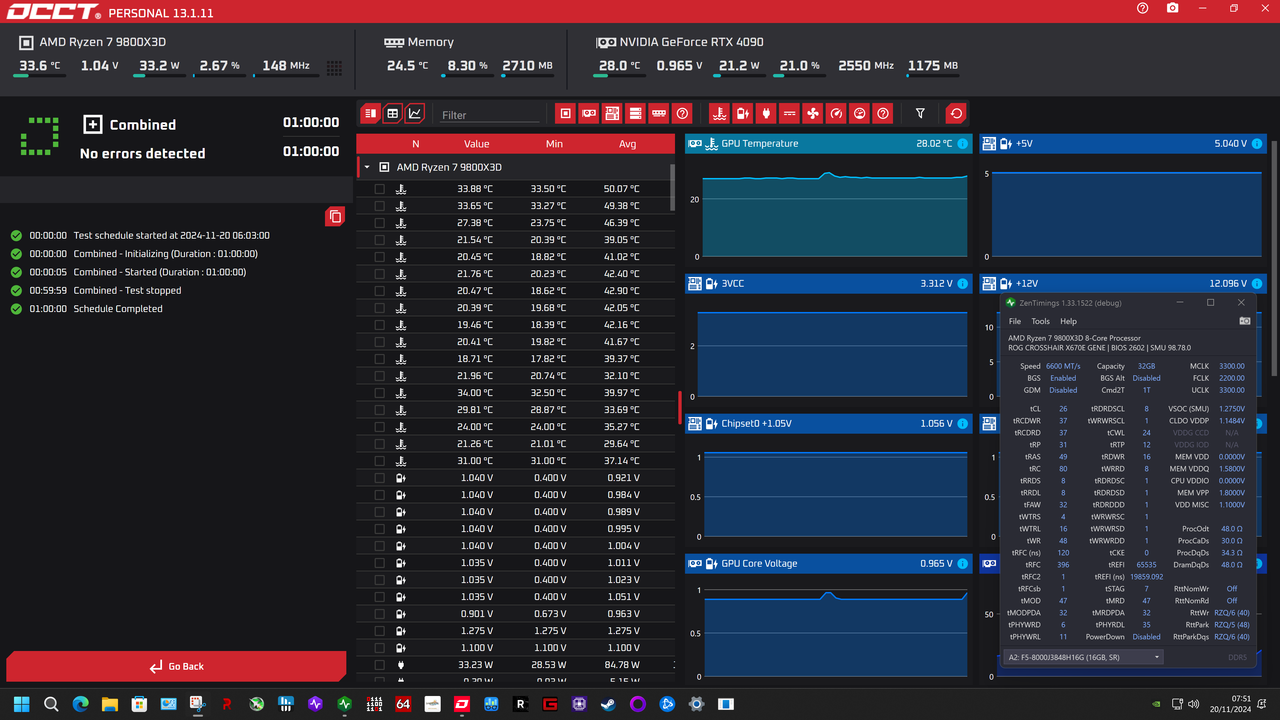1280x720 pixels.
Task: Filter sensors by memory module icon
Action: pos(658,114)
